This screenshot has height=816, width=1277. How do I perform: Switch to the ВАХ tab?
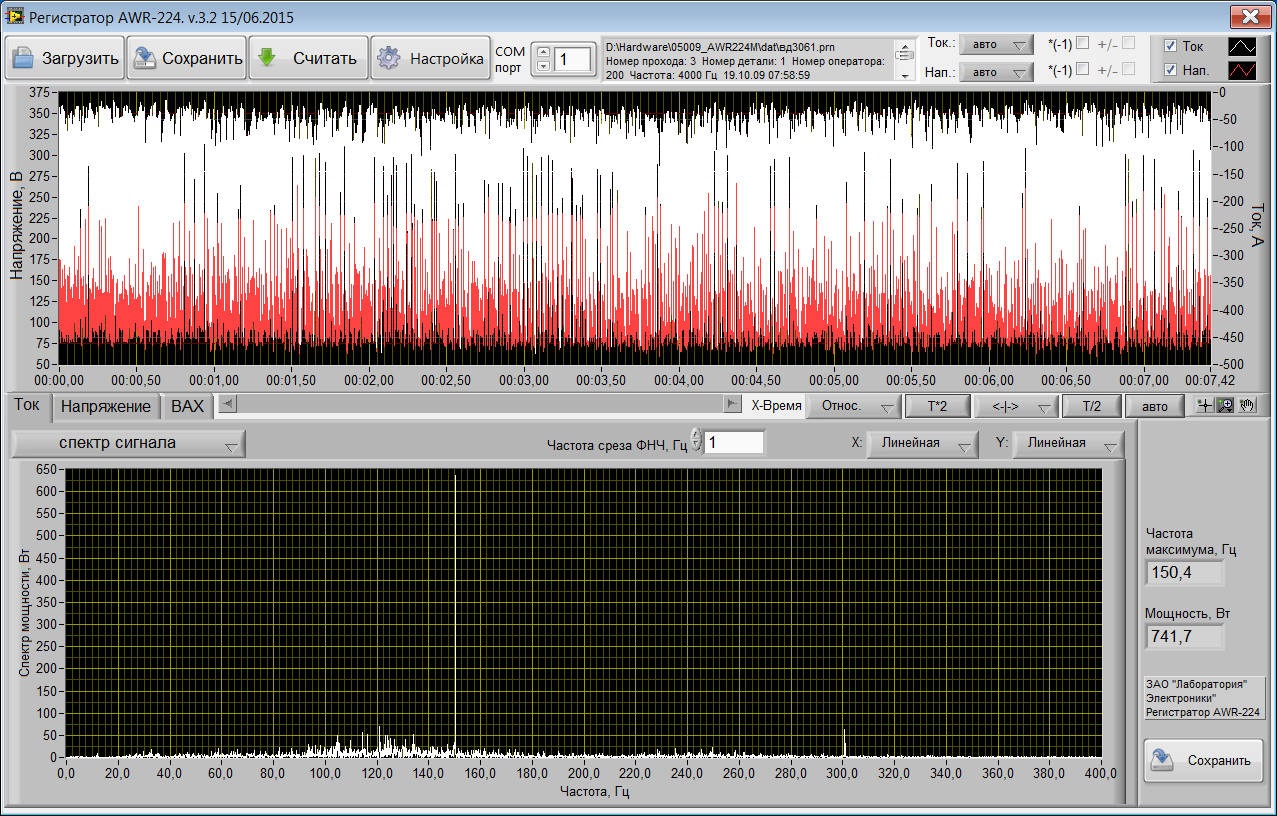click(x=187, y=406)
